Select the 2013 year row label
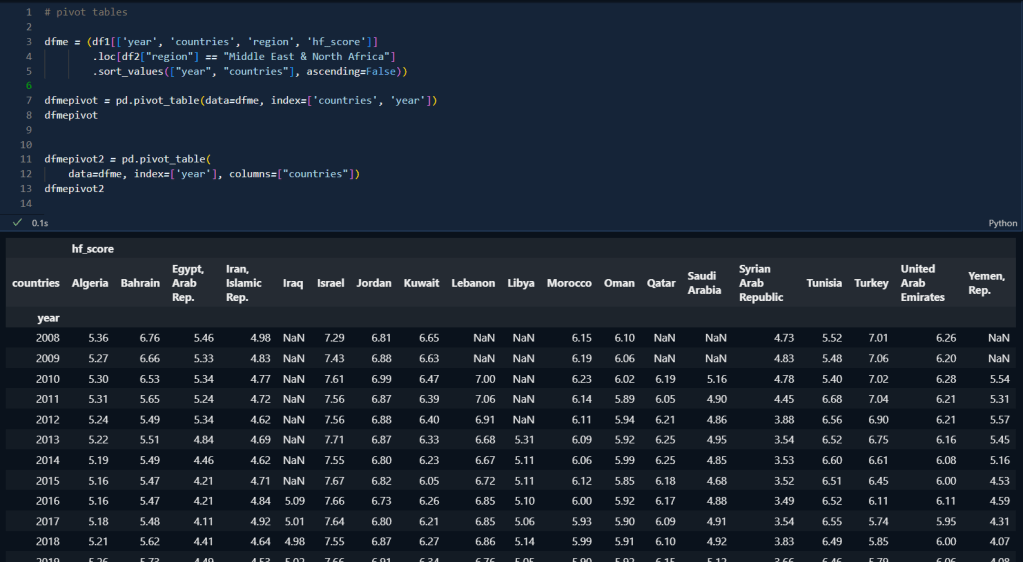 tap(48, 440)
